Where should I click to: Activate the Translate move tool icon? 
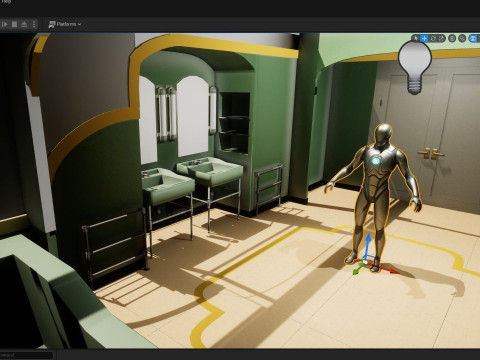[424, 38]
